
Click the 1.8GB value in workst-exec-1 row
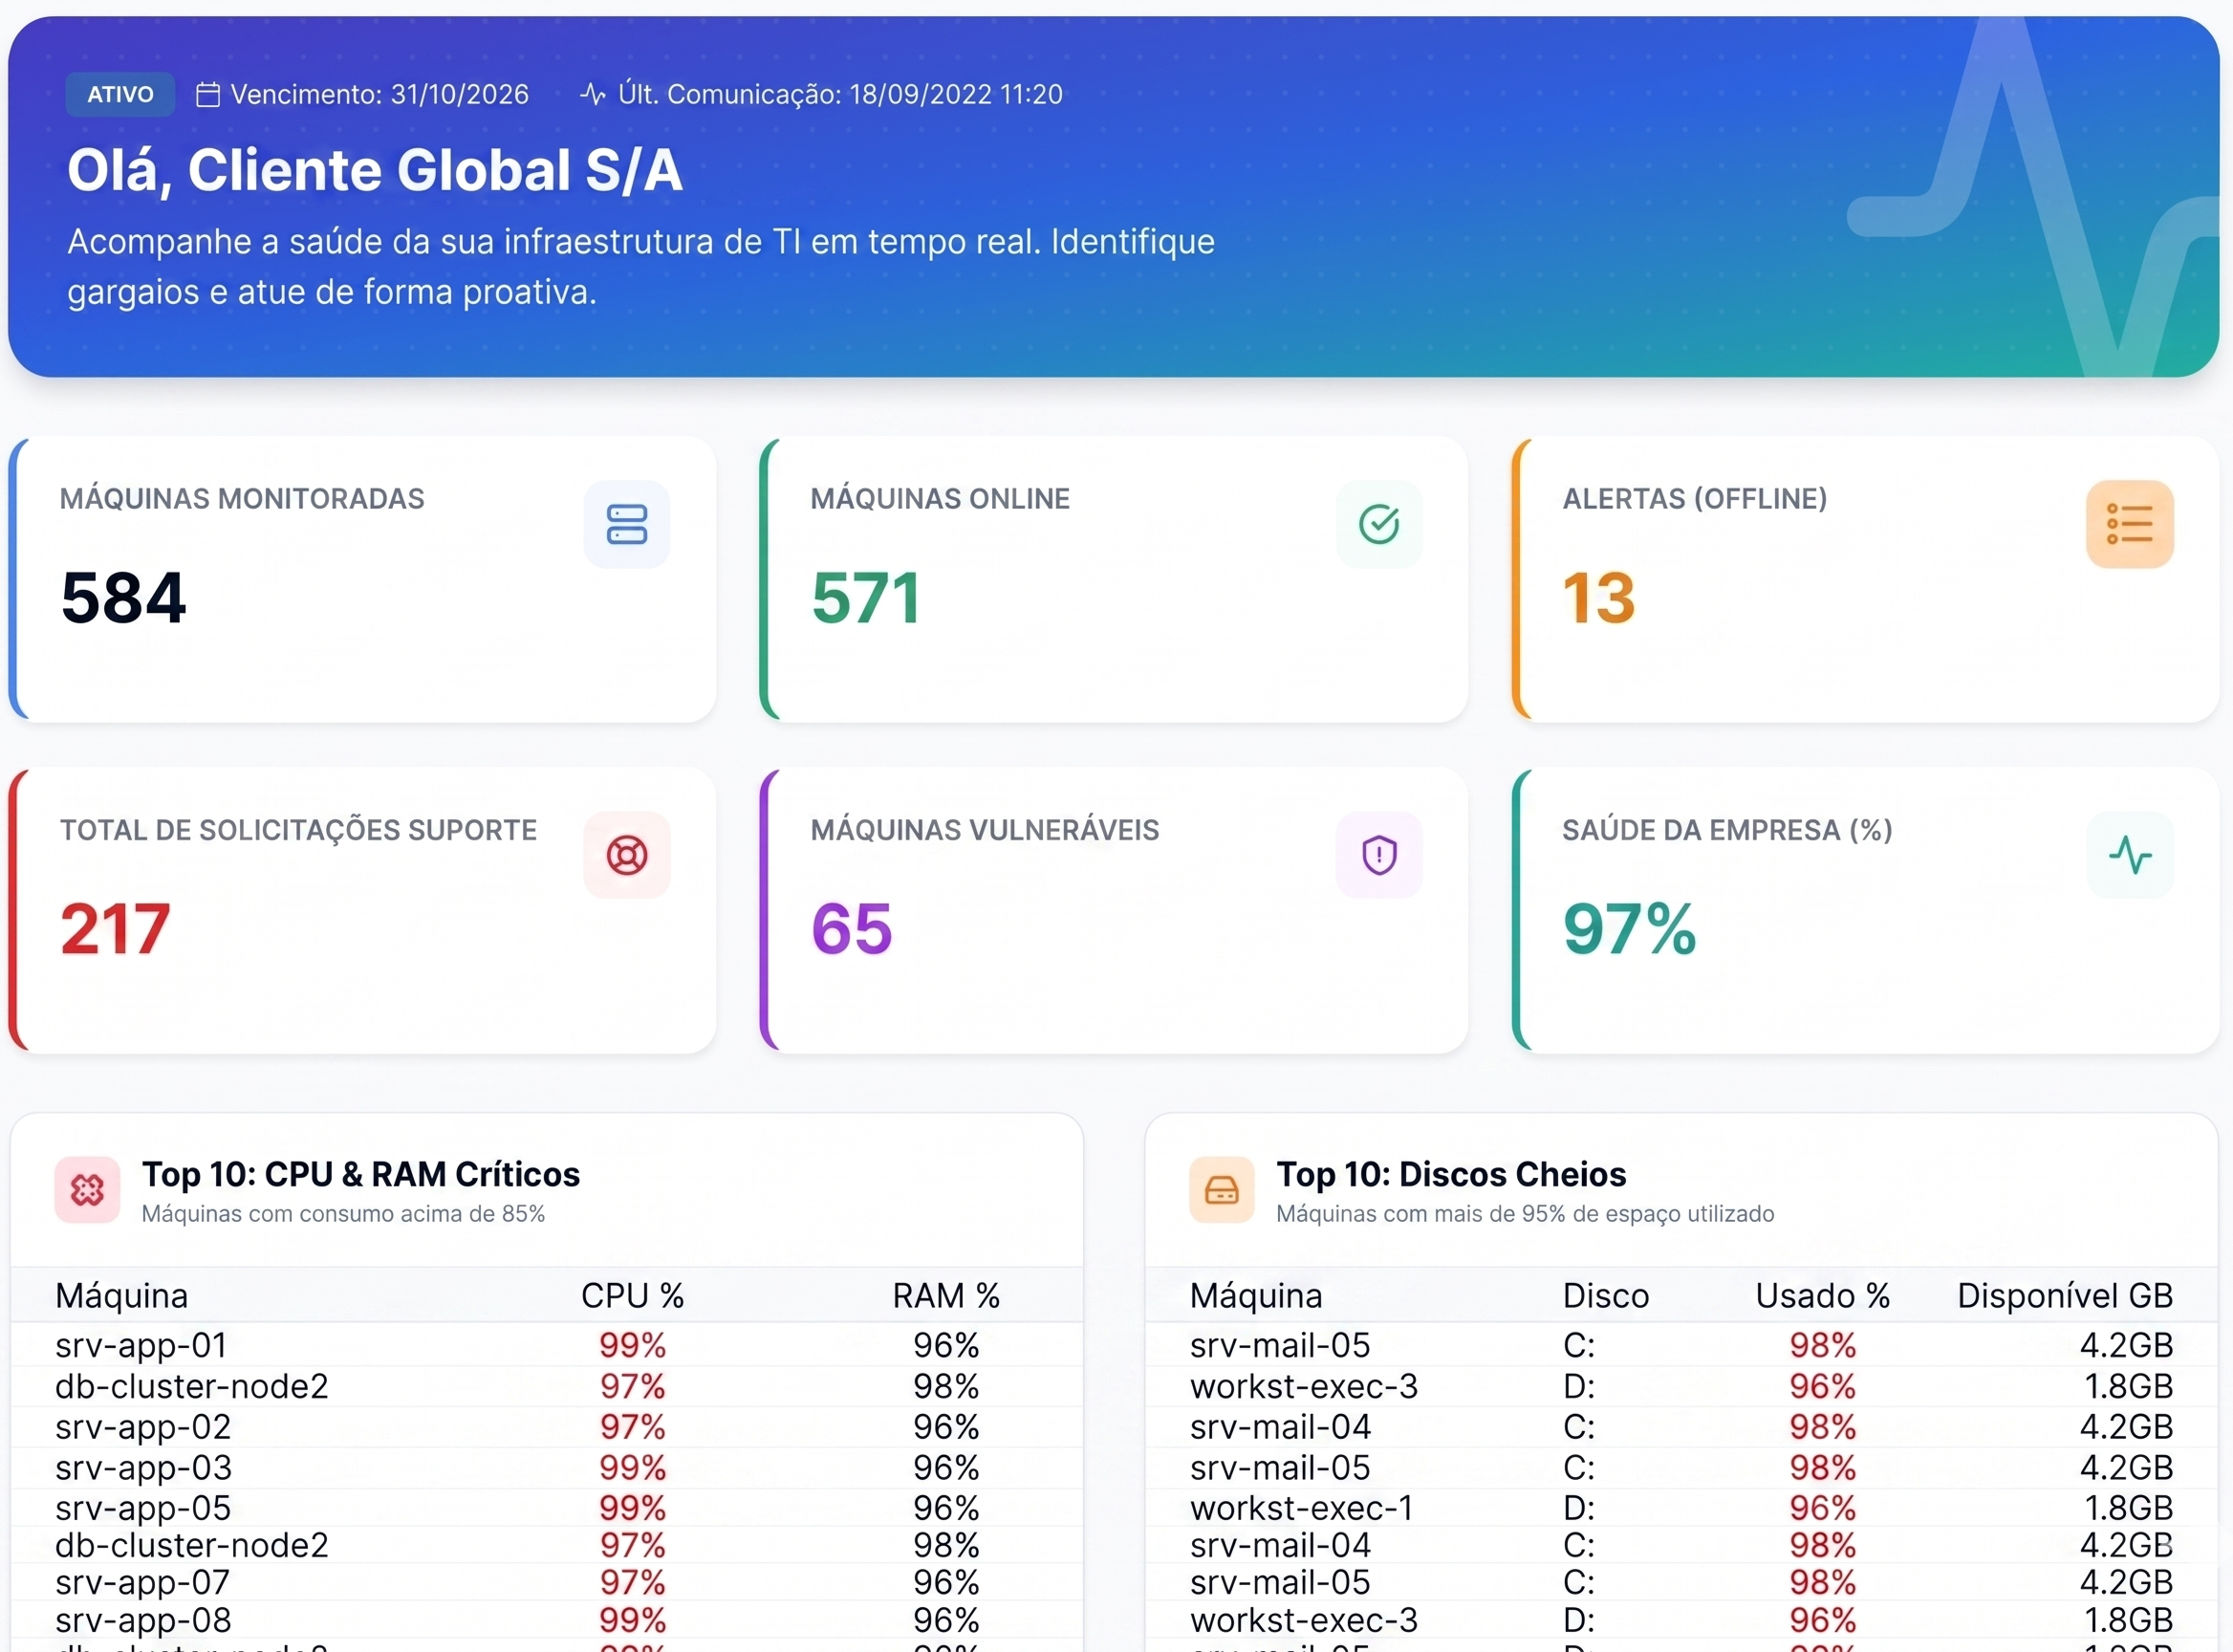point(2128,1508)
